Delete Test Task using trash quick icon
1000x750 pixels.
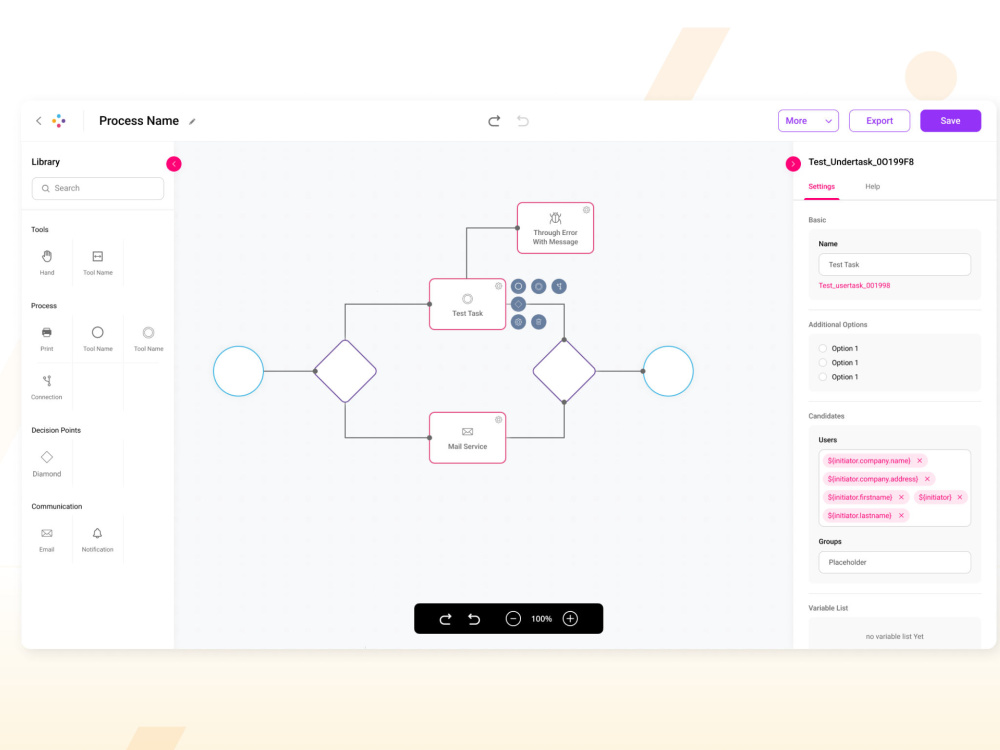tap(539, 322)
